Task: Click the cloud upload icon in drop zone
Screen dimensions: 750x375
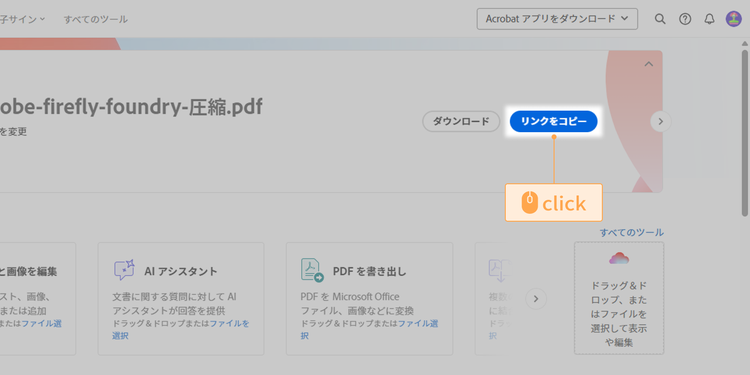Action: tap(619, 258)
